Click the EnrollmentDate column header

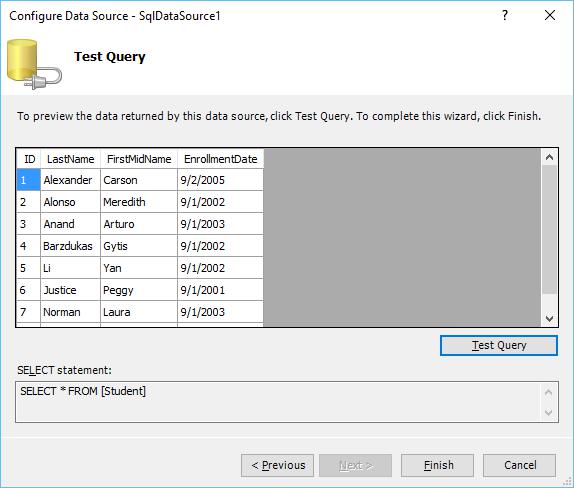[x=220, y=159]
